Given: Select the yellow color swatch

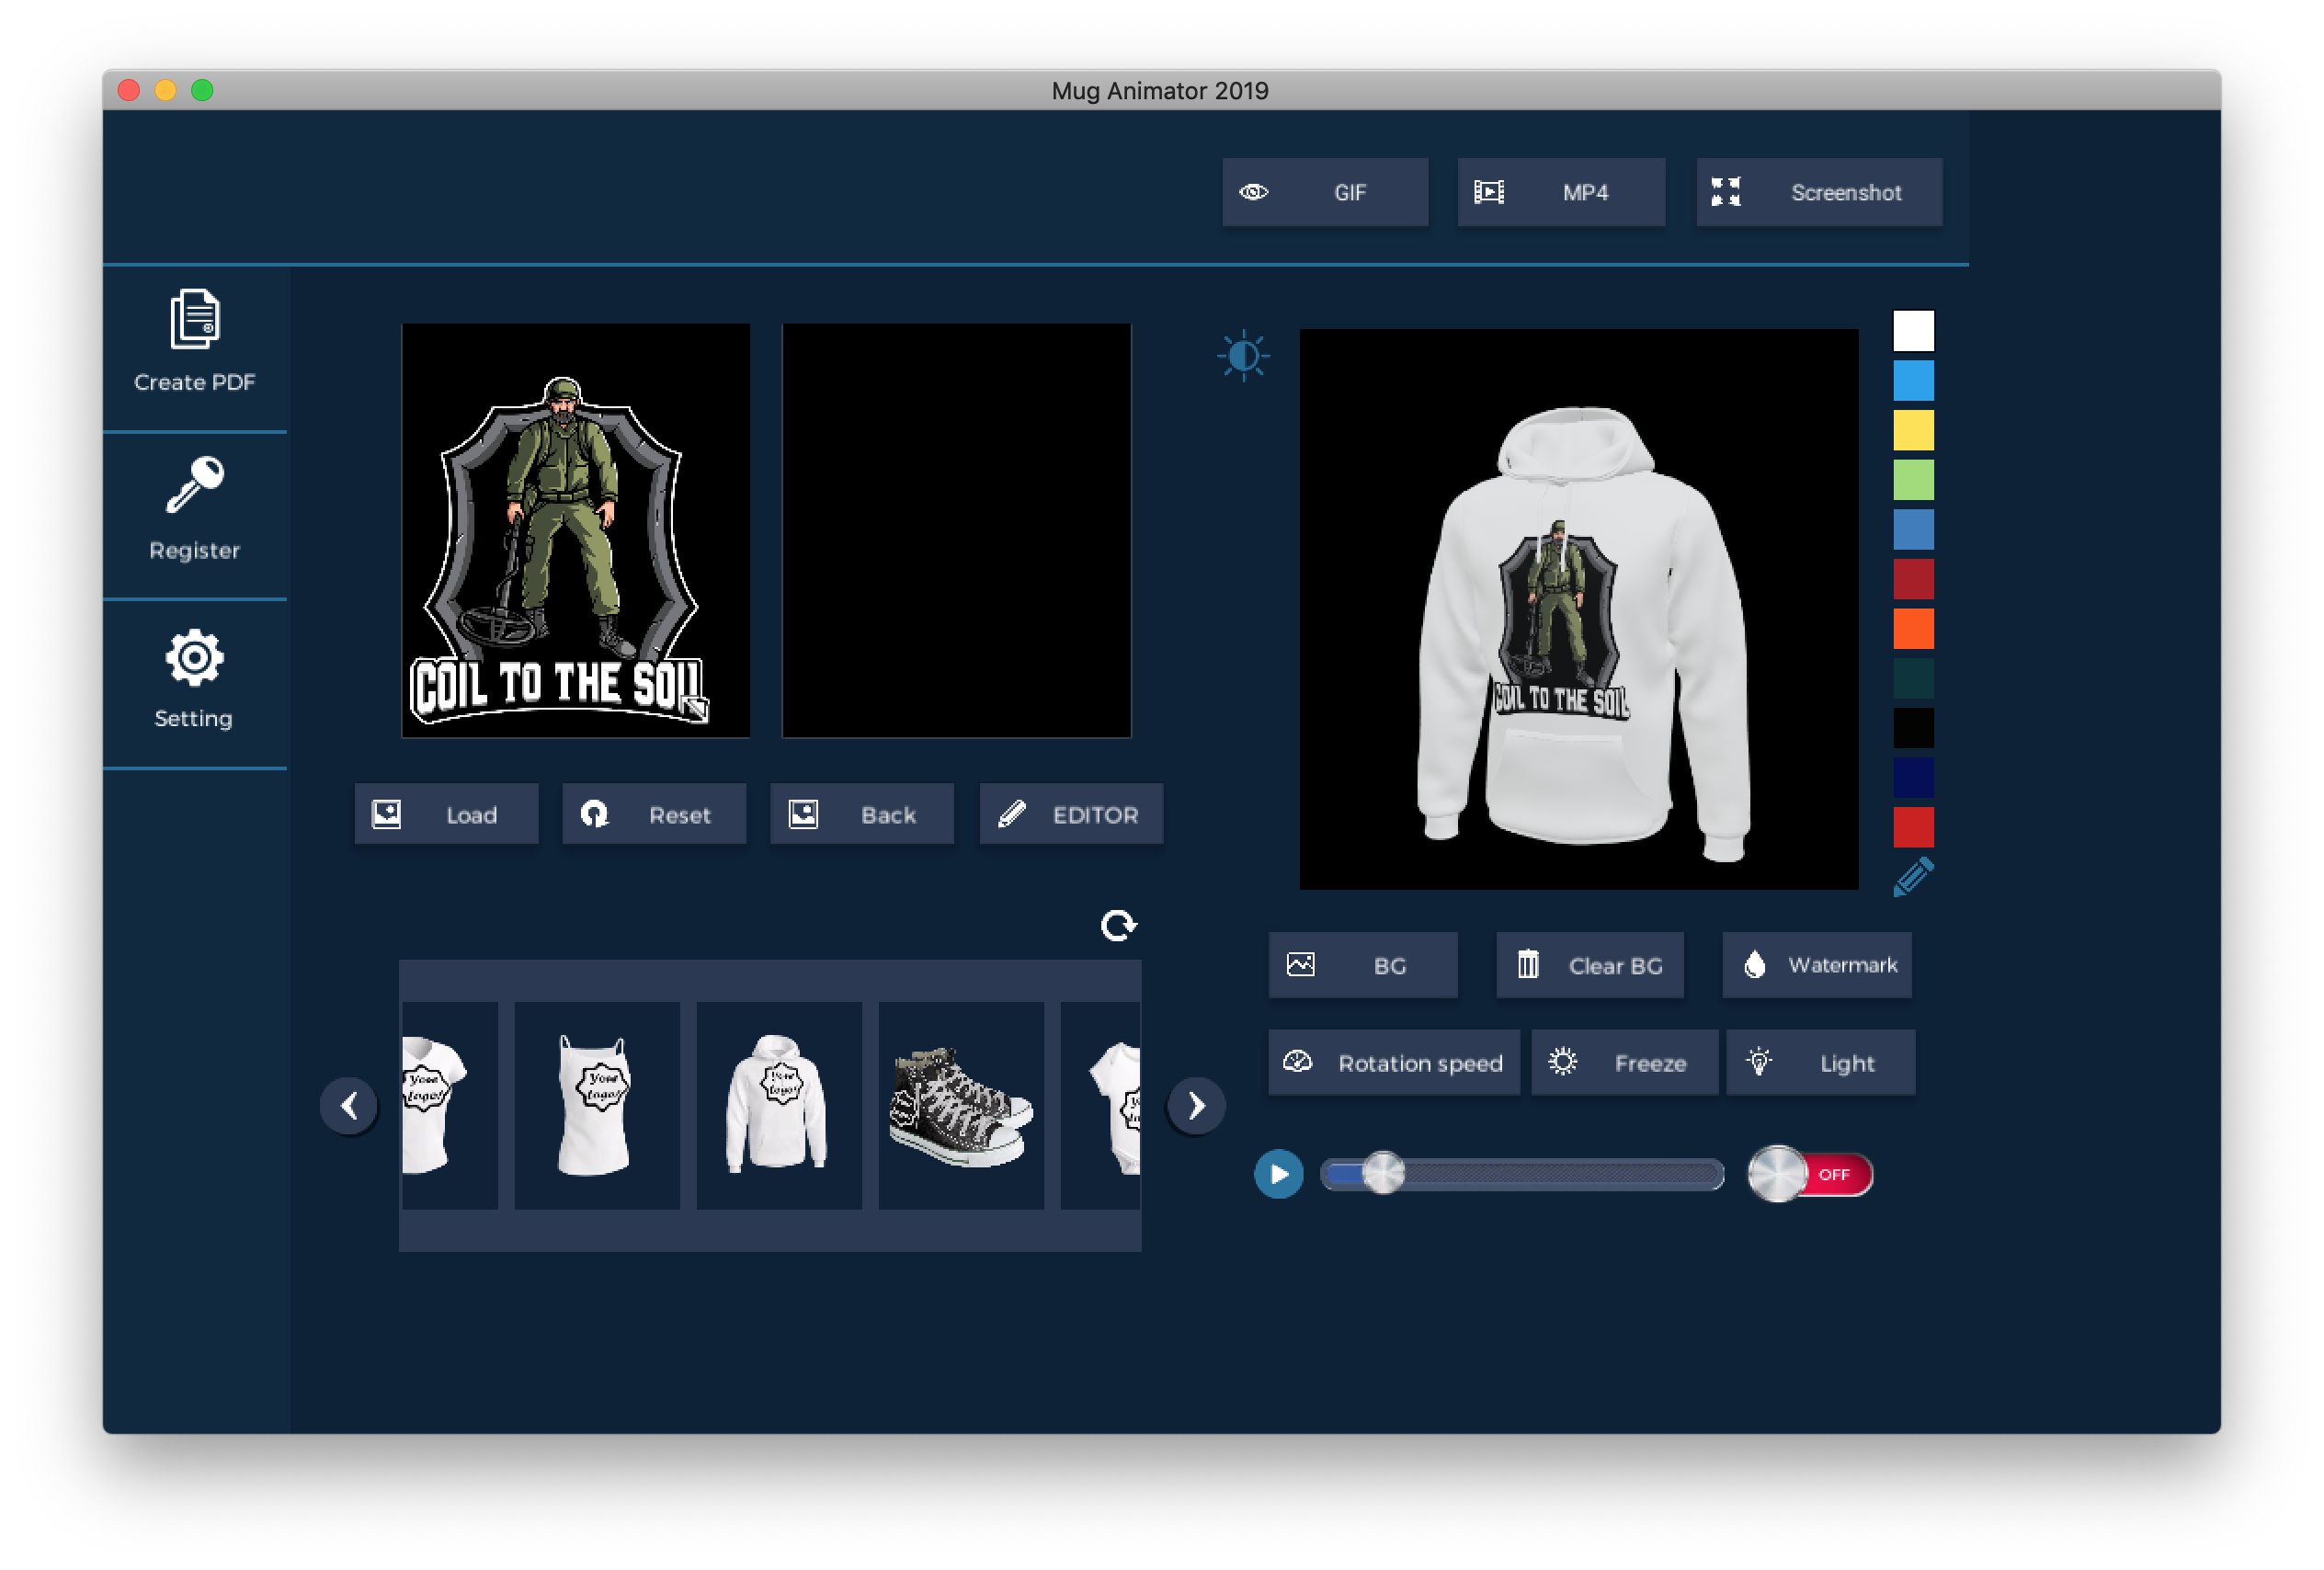Looking at the screenshot, I should click(1912, 430).
